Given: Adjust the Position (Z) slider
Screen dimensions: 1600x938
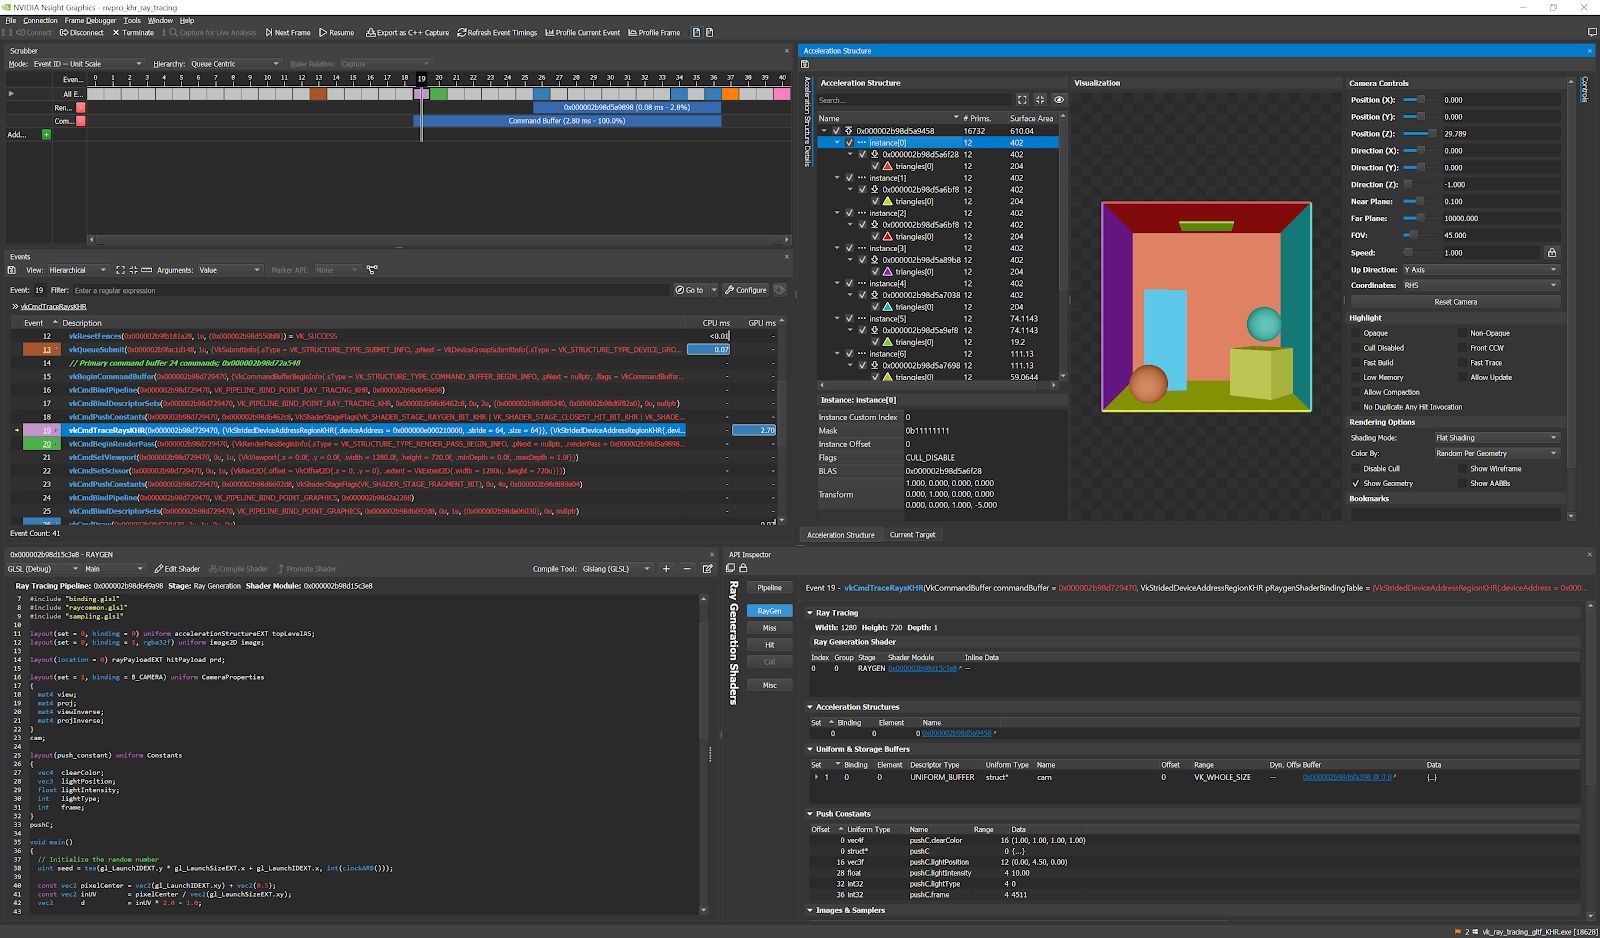Looking at the screenshot, I should (1419, 133).
